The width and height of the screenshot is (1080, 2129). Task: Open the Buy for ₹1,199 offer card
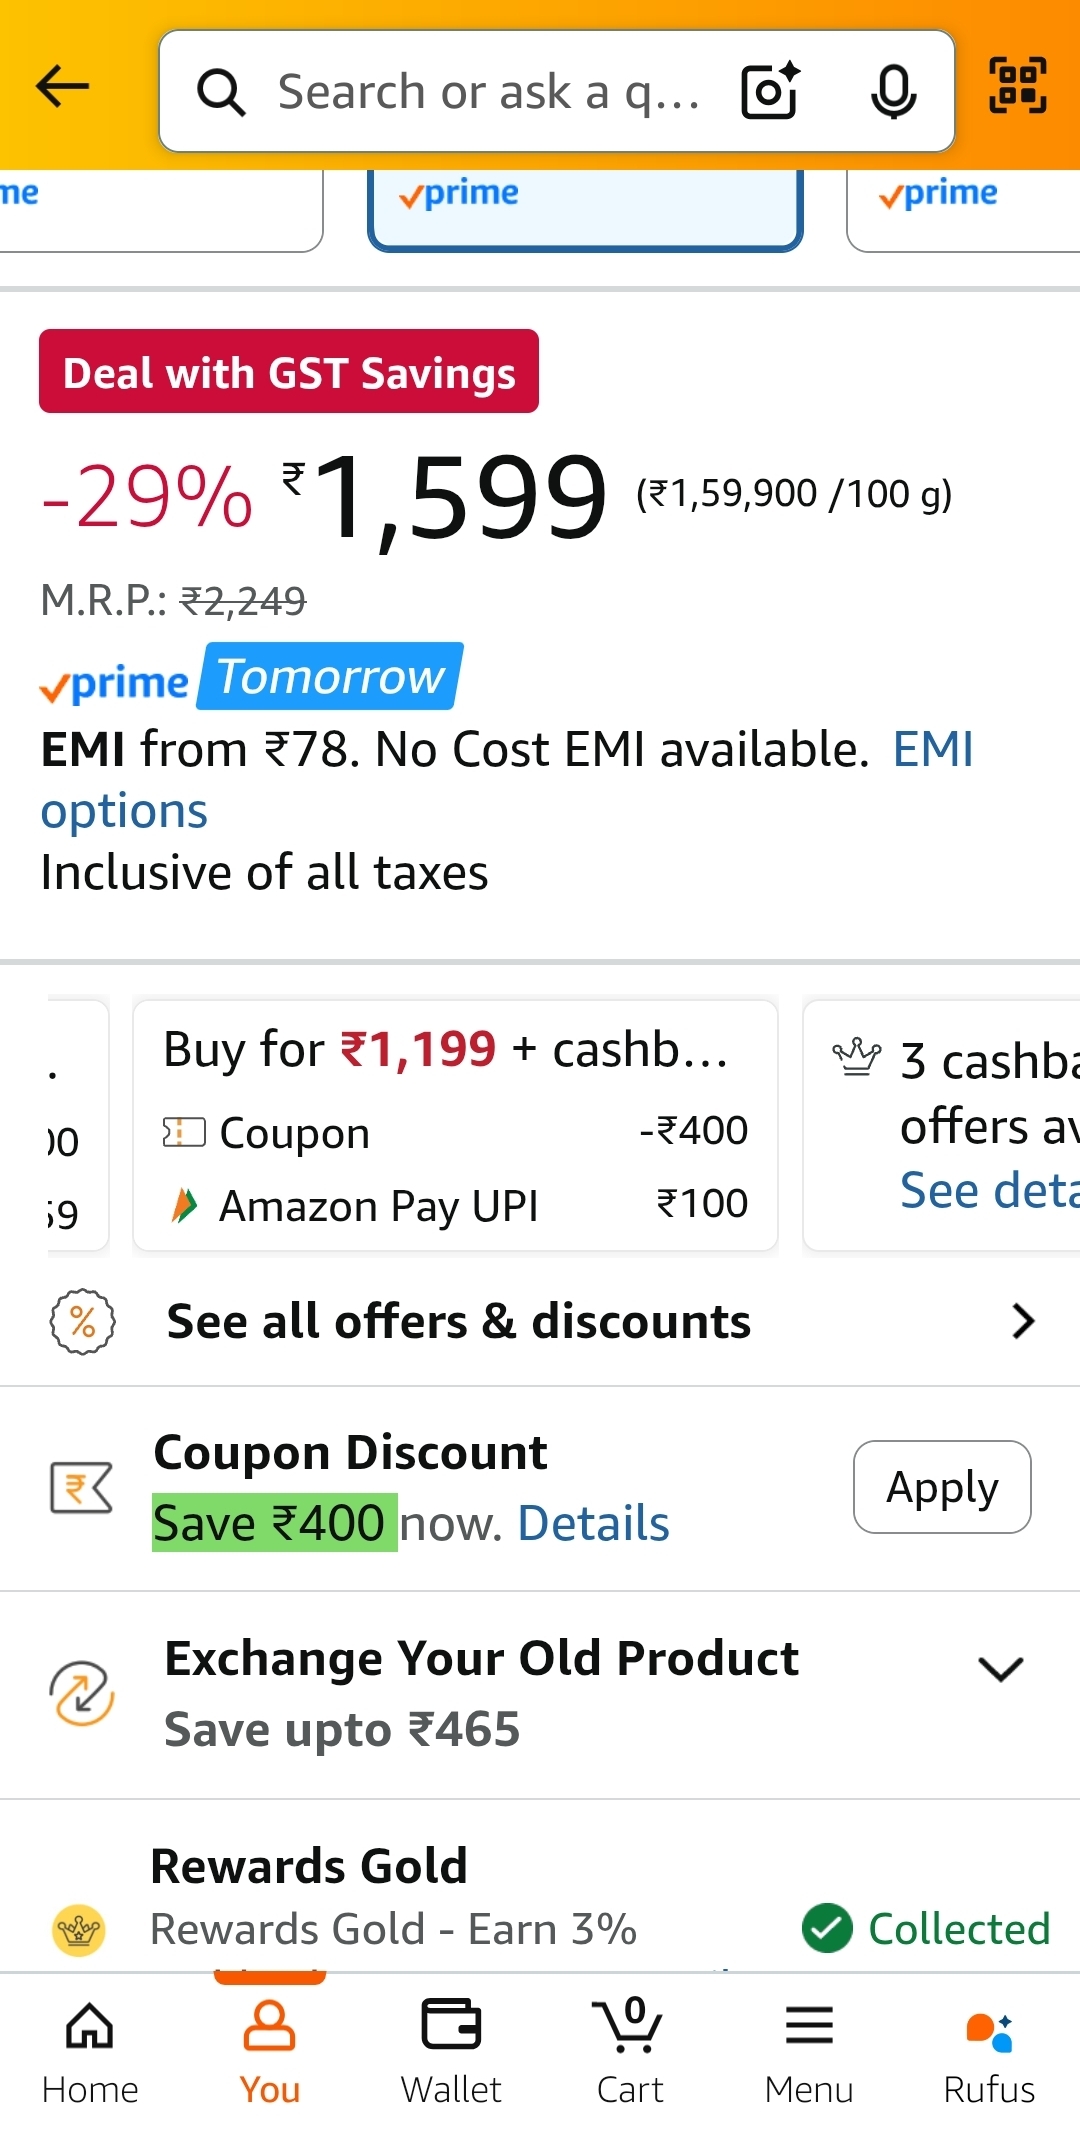coord(455,1125)
